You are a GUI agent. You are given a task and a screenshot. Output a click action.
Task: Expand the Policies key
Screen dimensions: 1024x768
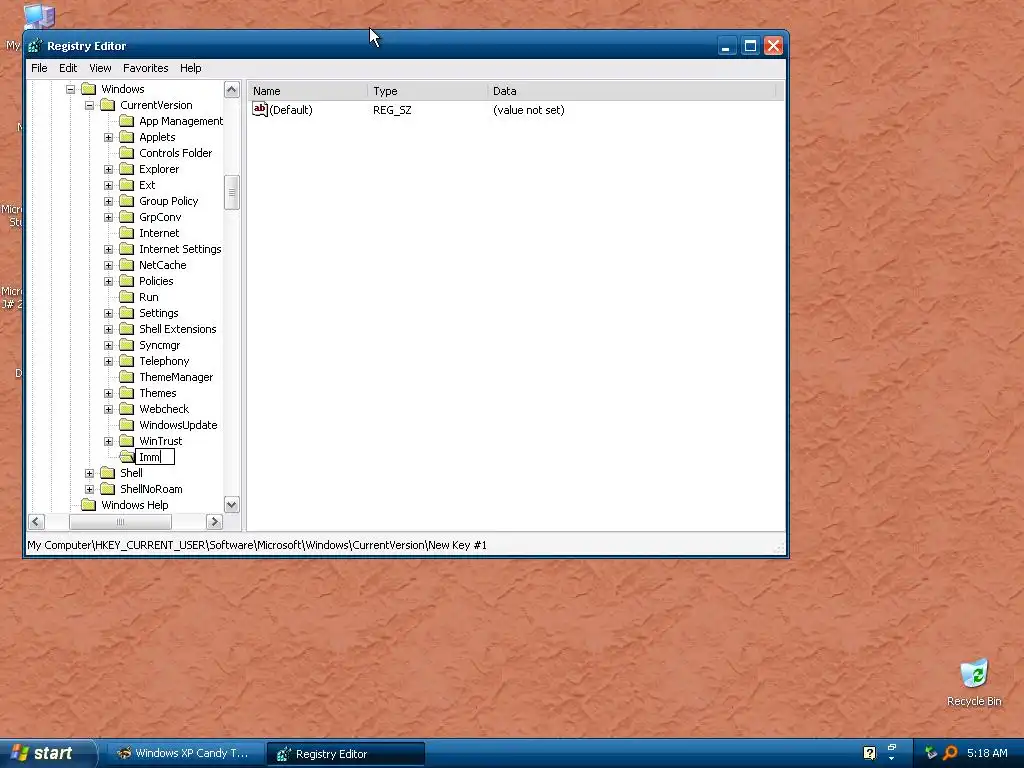108,281
